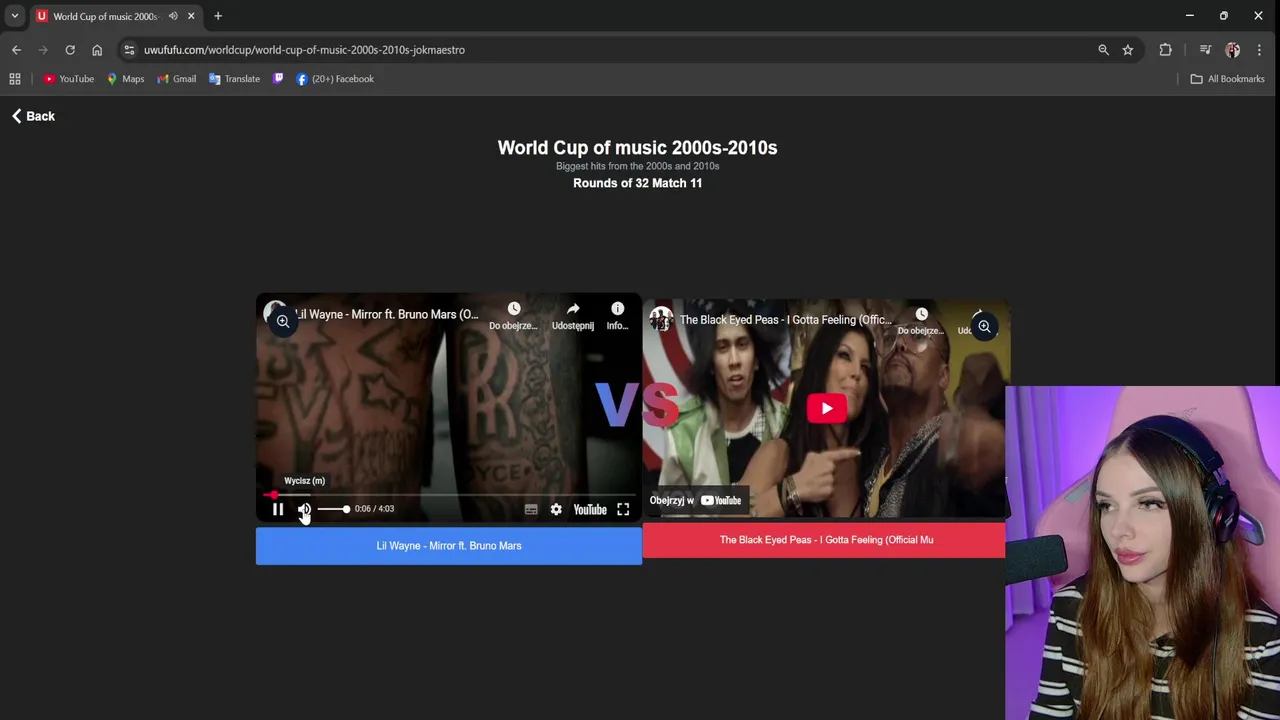The width and height of the screenshot is (1280, 720).
Task: Open the zoom magnifier in address bar
Action: [1103, 50]
